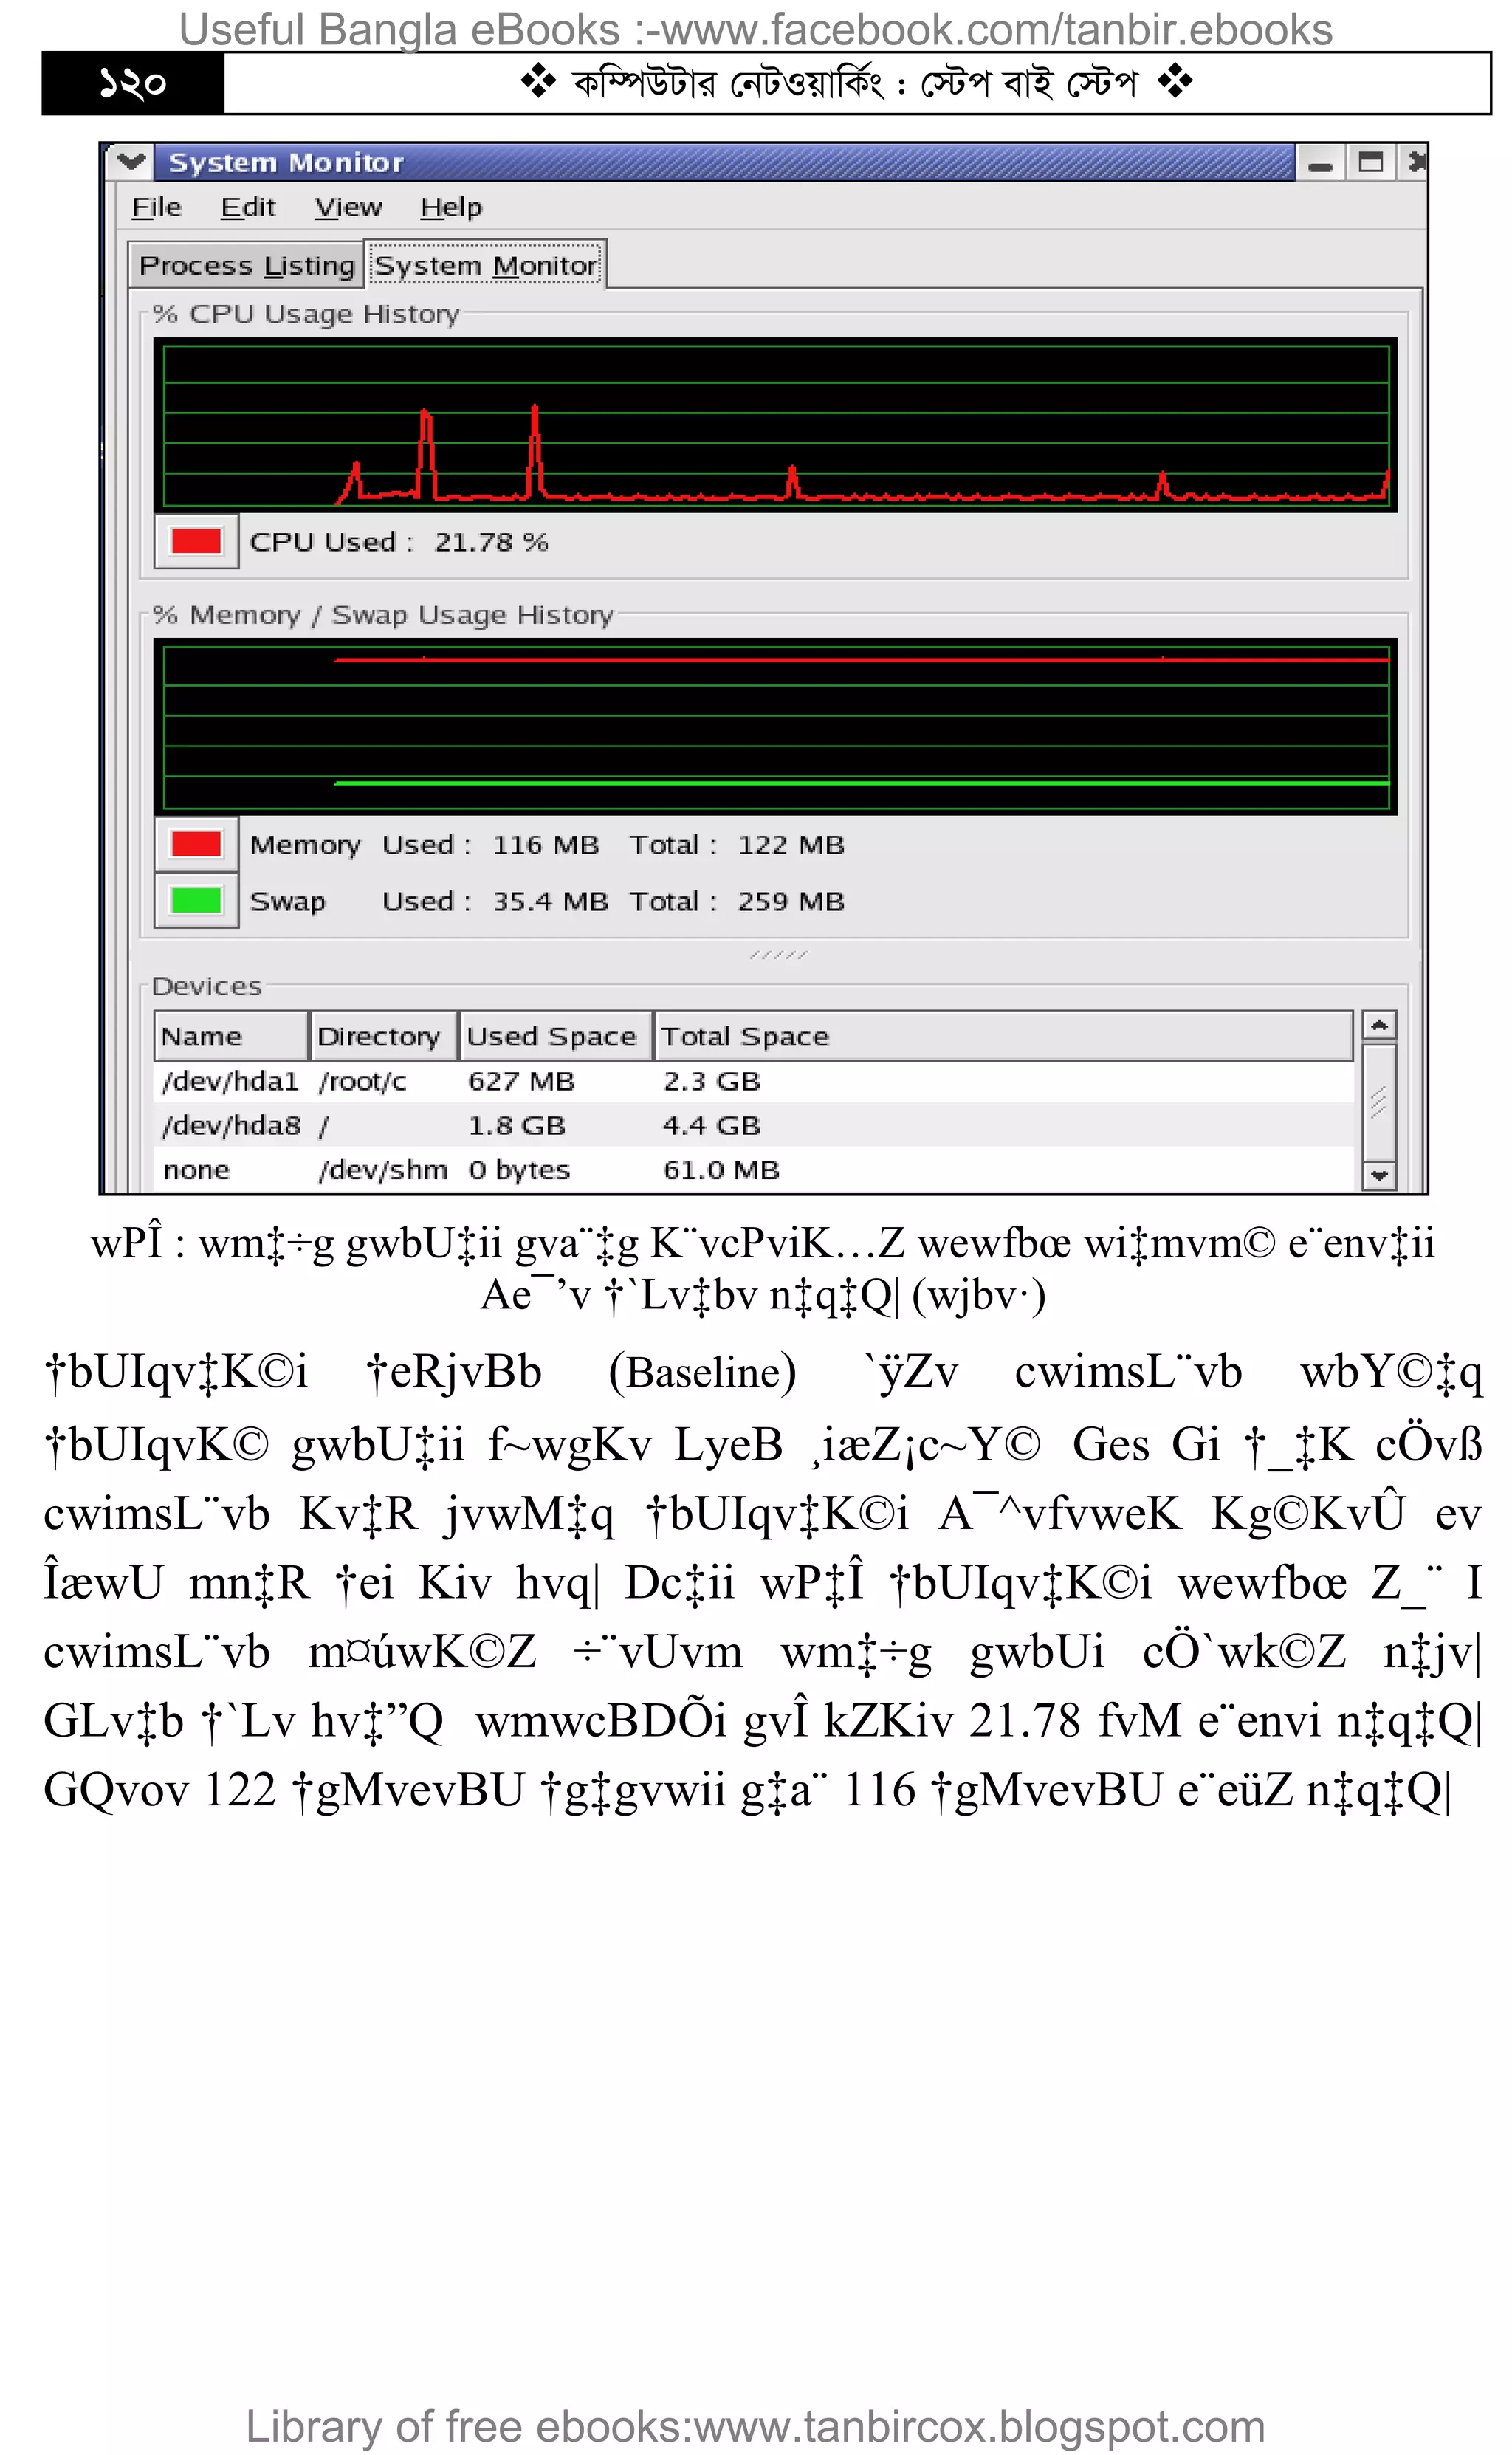Sort devices by Total Space column

pos(1003,1036)
